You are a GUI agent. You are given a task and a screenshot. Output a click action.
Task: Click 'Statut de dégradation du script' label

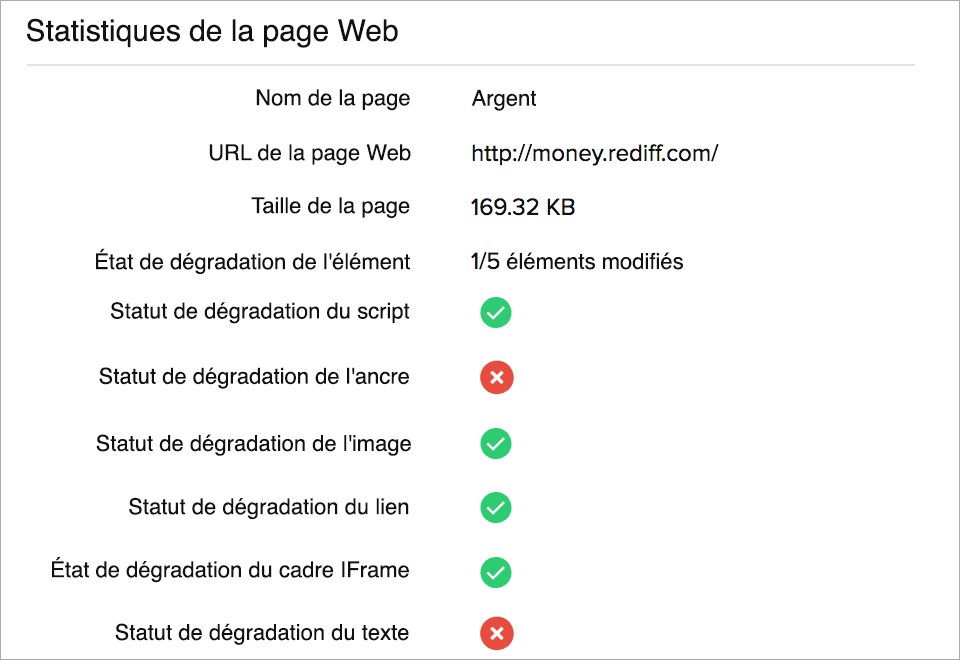pyautogui.click(x=260, y=311)
